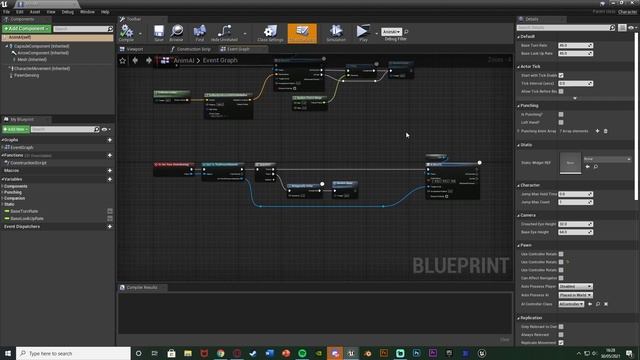Select BaseLookUpRate variable
640x360 pixels.
[27, 219]
